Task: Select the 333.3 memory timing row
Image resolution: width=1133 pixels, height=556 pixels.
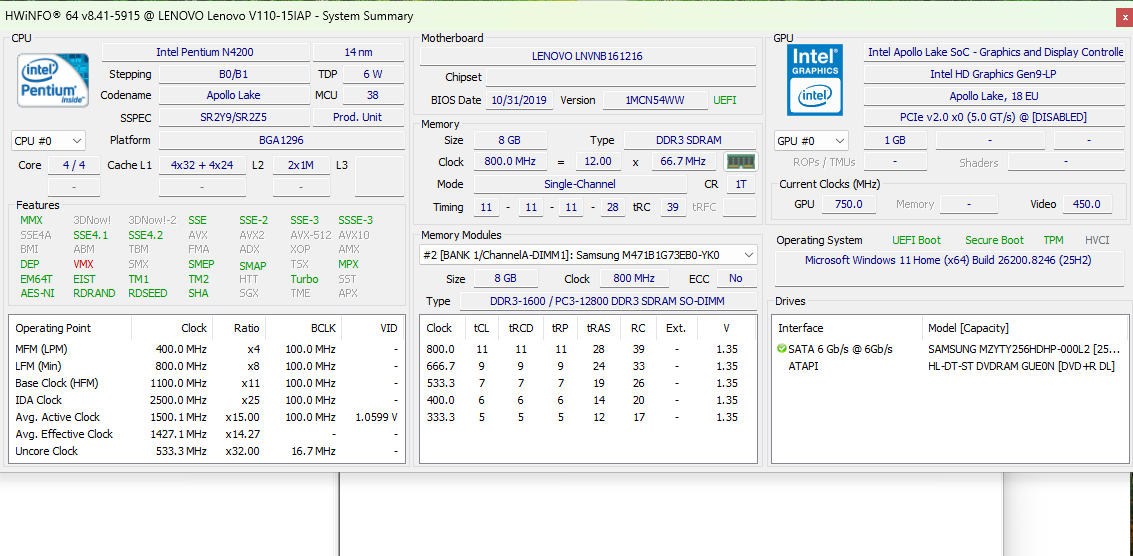Action: point(588,417)
